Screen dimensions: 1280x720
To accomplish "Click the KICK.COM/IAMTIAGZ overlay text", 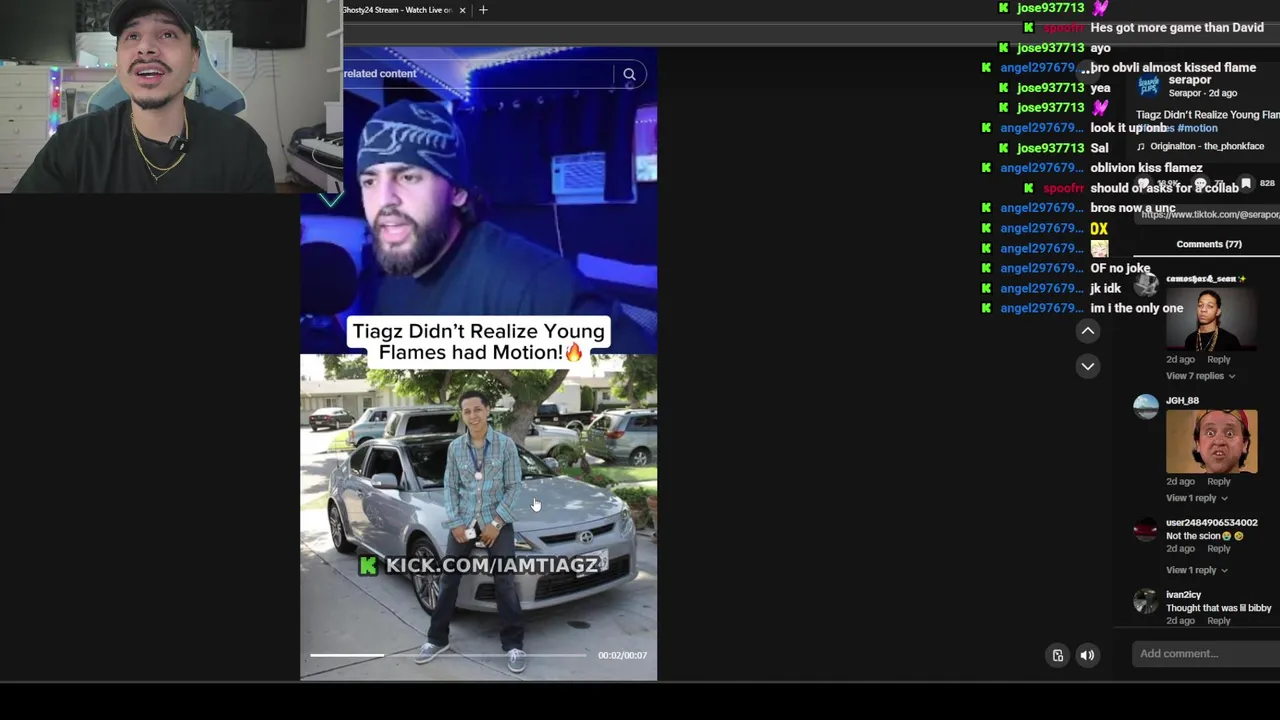I will coord(492,565).
